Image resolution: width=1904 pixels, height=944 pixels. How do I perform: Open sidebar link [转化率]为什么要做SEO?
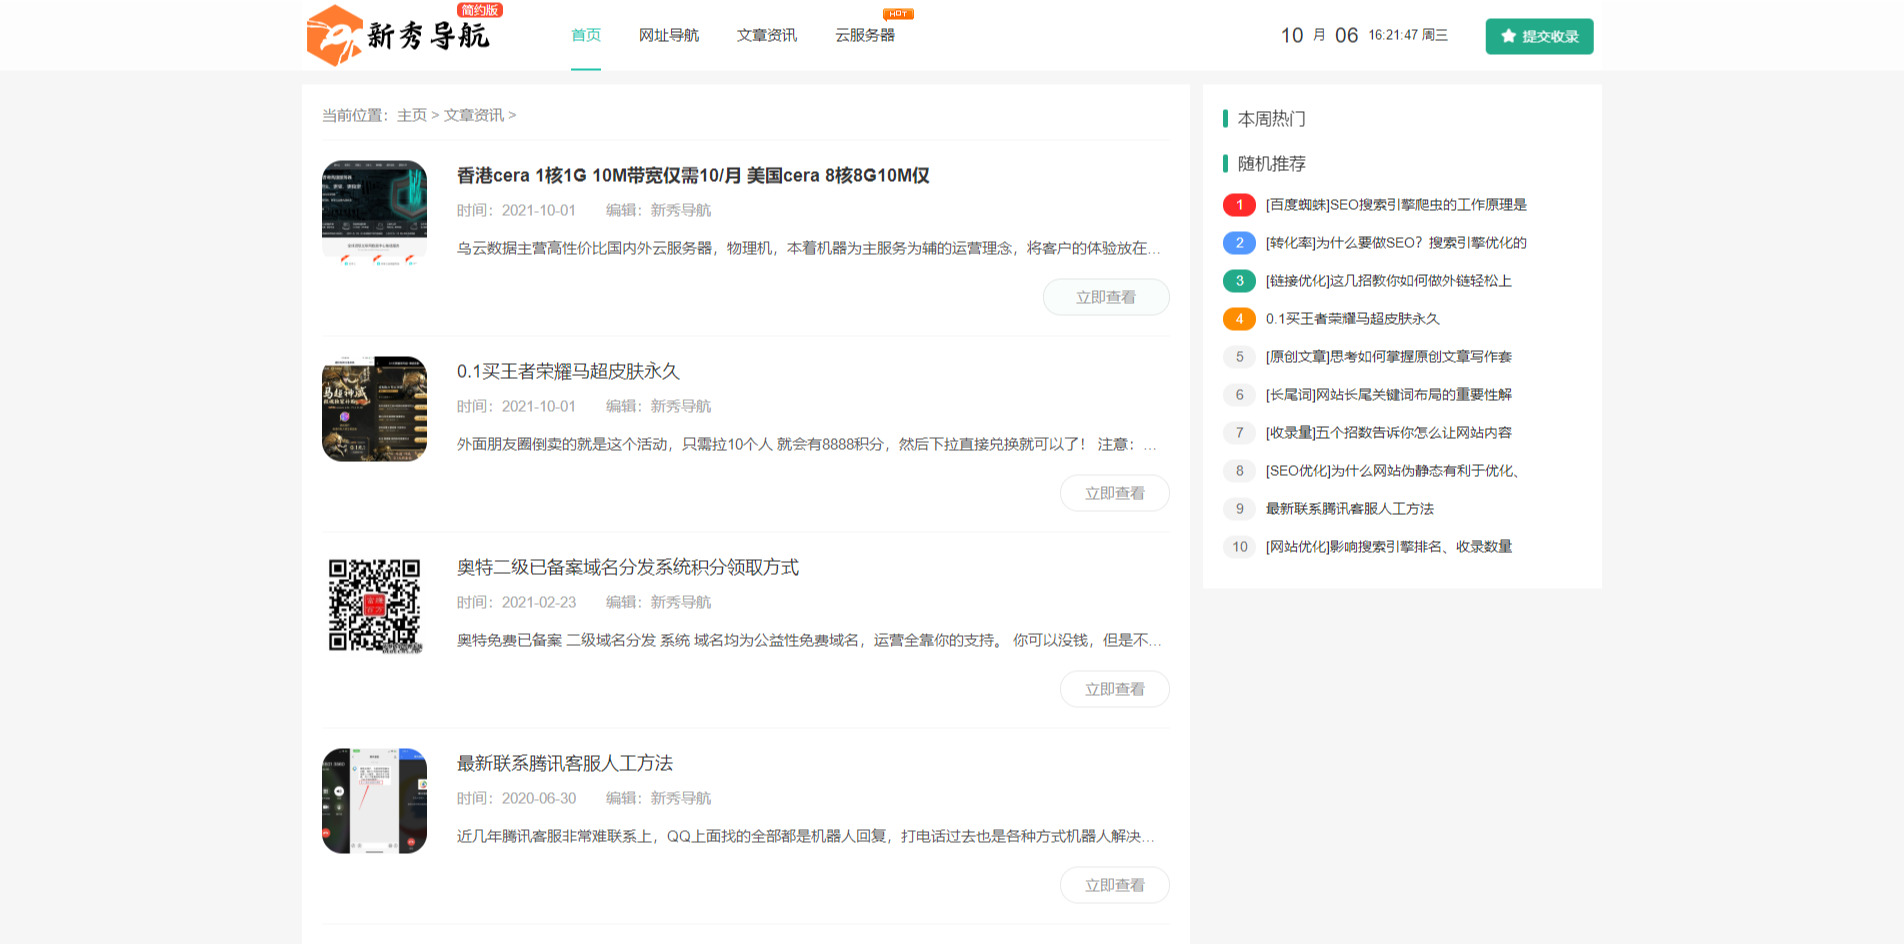[1396, 243]
